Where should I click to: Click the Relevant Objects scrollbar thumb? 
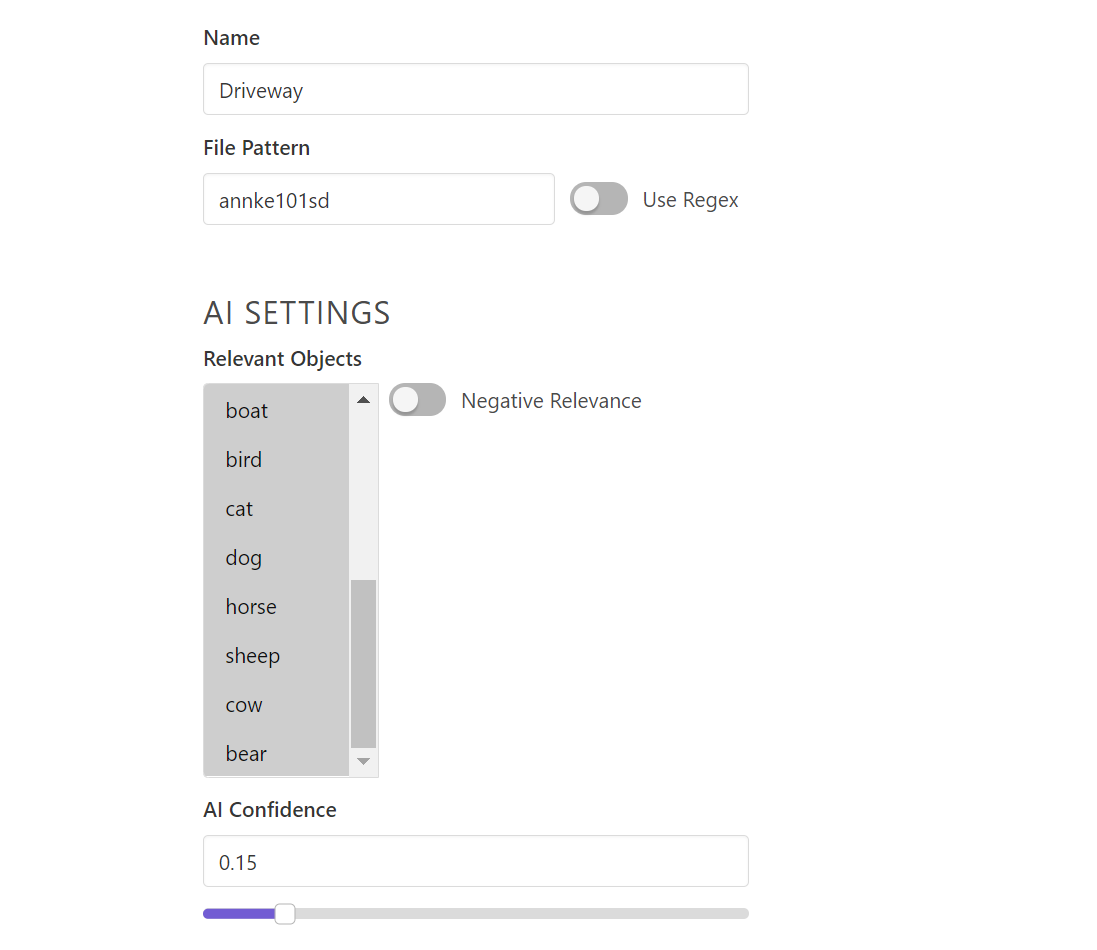click(x=363, y=664)
